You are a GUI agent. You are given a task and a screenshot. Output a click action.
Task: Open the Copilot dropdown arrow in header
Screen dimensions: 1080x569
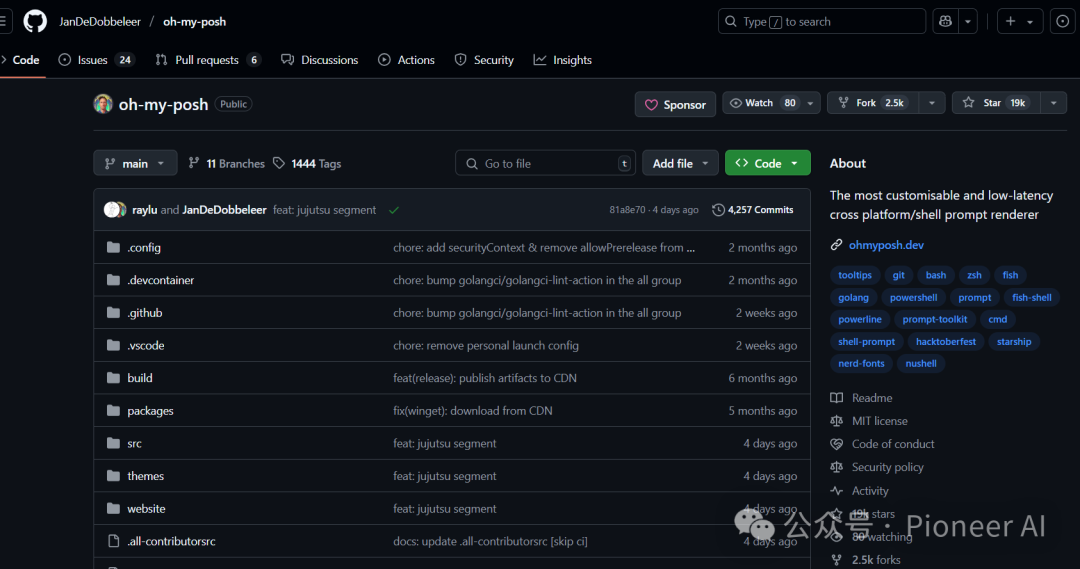968,21
